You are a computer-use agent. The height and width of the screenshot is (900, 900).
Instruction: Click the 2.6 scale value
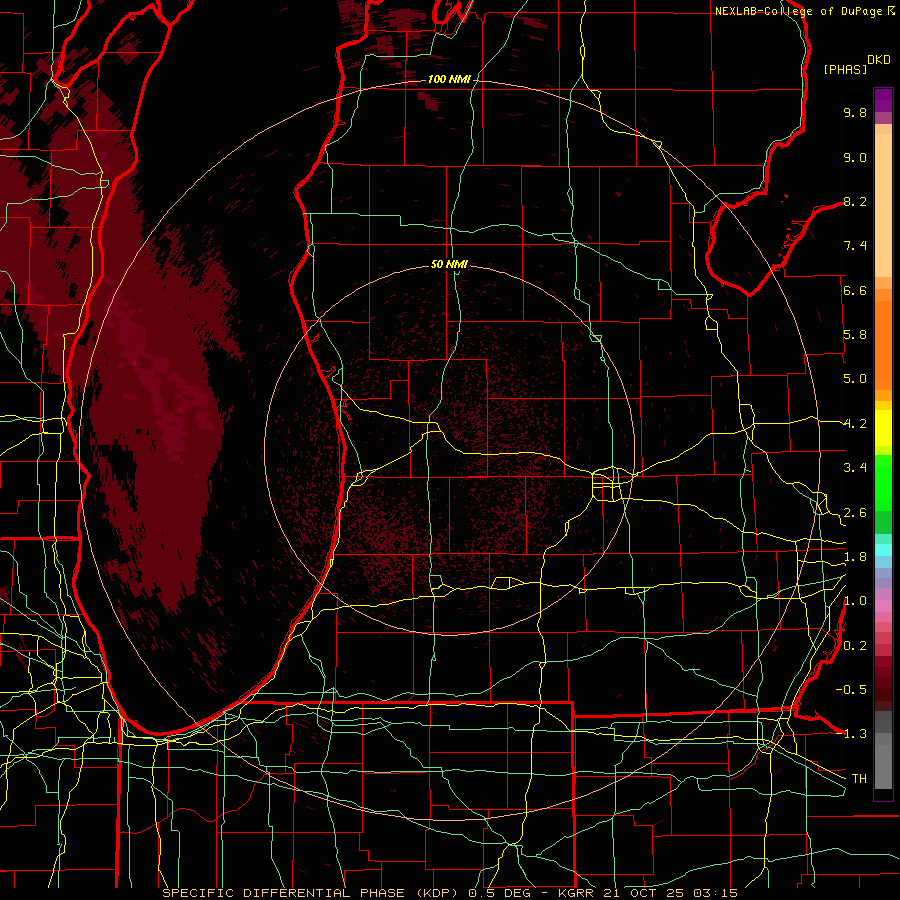[855, 513]
